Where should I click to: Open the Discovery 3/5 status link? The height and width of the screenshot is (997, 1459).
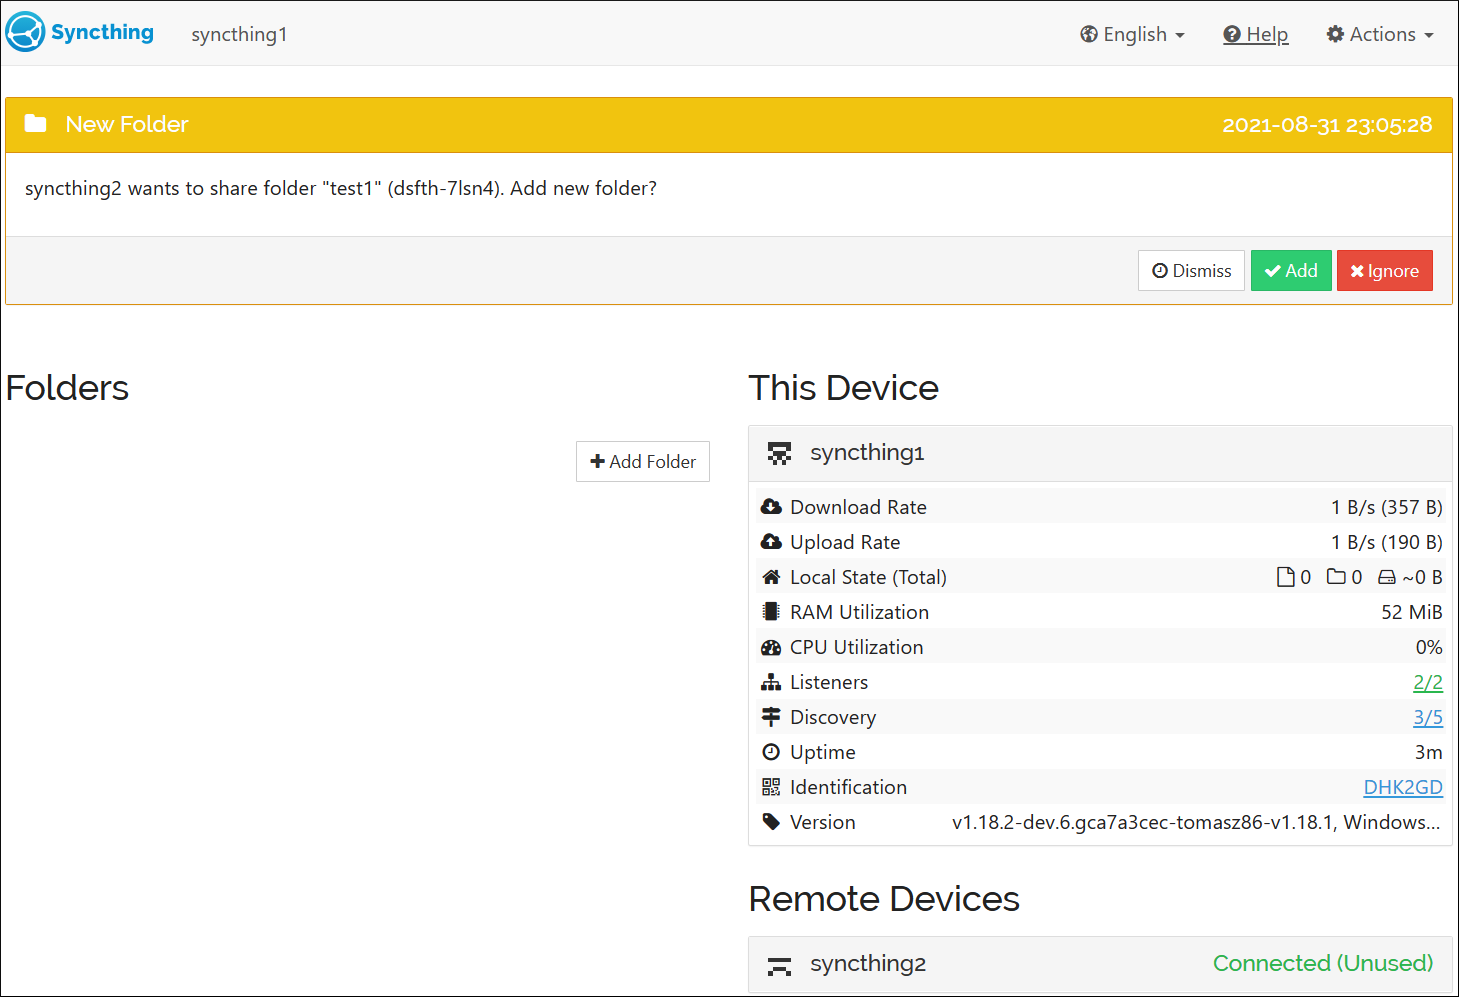pyautogui.click(x=1427, y=716)
